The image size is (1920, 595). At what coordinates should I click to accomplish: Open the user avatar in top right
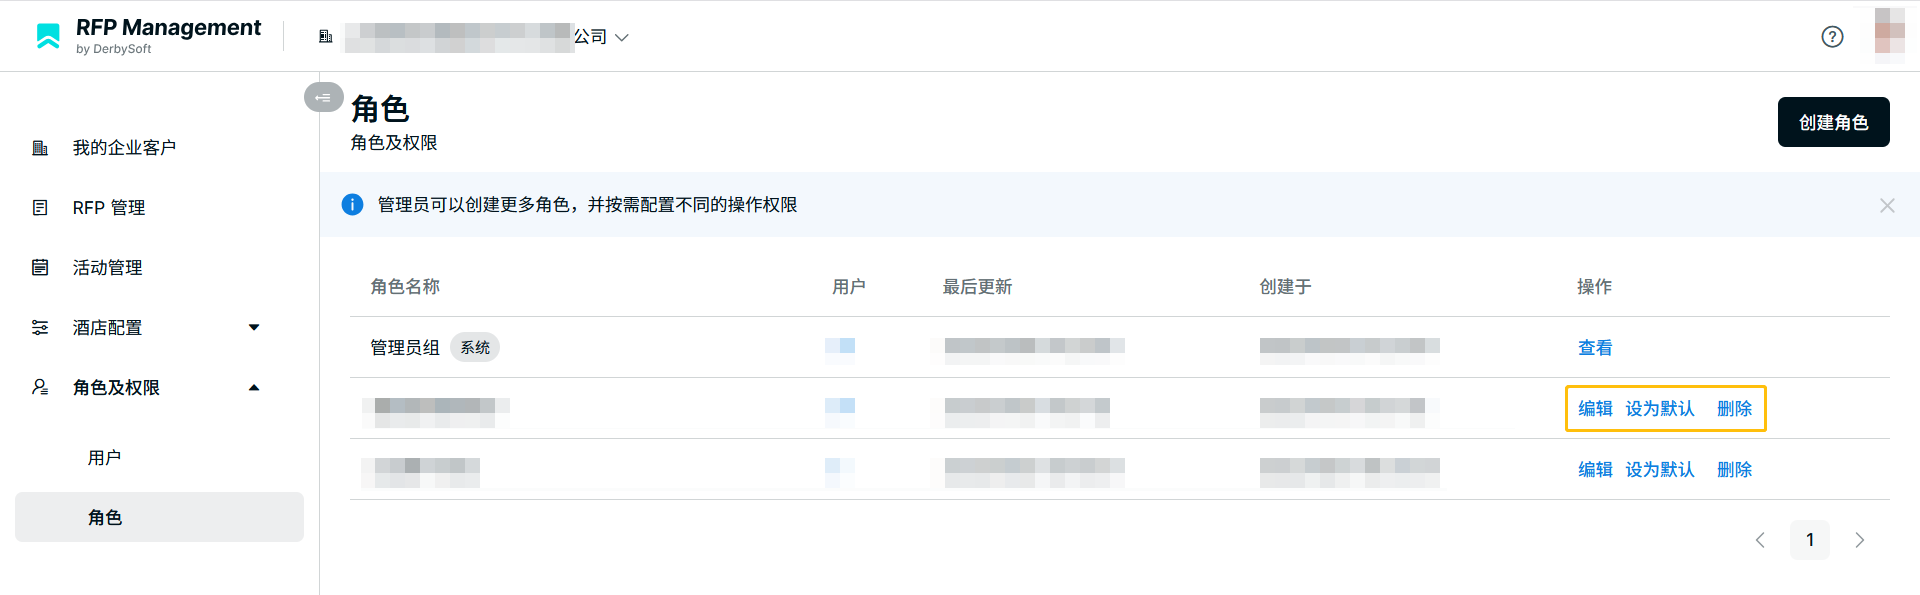point(1889,36)
